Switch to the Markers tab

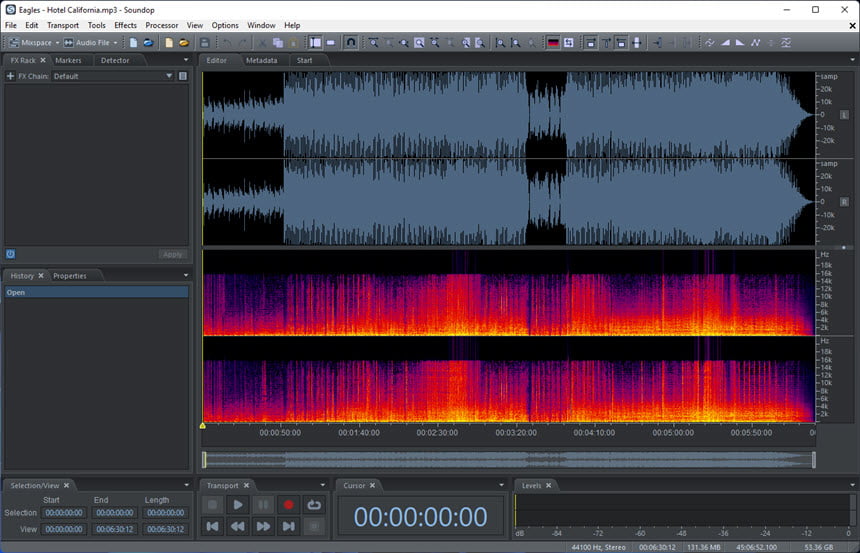(x=68, y=60)
